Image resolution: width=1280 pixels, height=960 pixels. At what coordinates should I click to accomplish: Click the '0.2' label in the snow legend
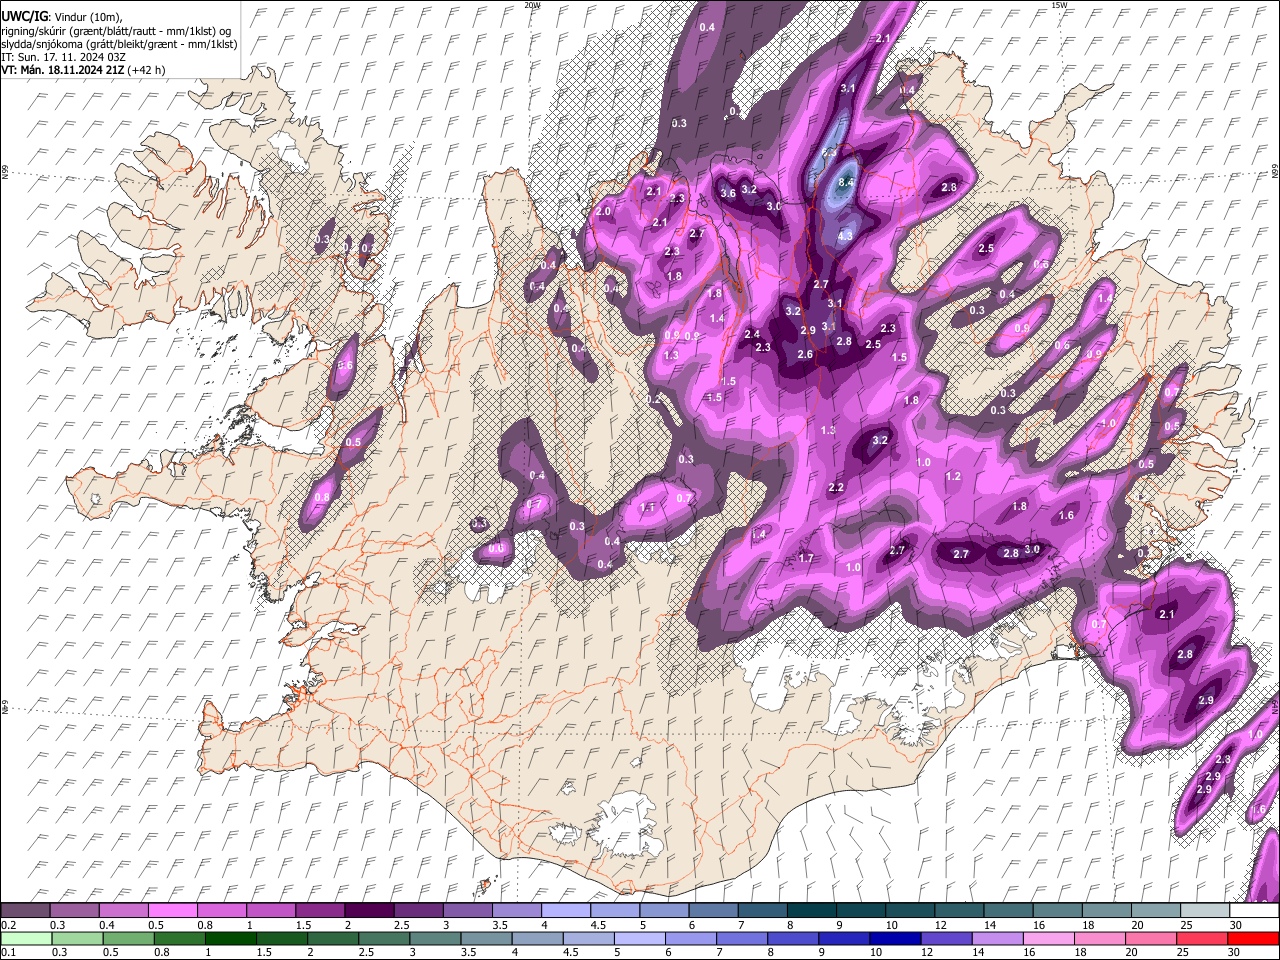click(x=7, y=925)
